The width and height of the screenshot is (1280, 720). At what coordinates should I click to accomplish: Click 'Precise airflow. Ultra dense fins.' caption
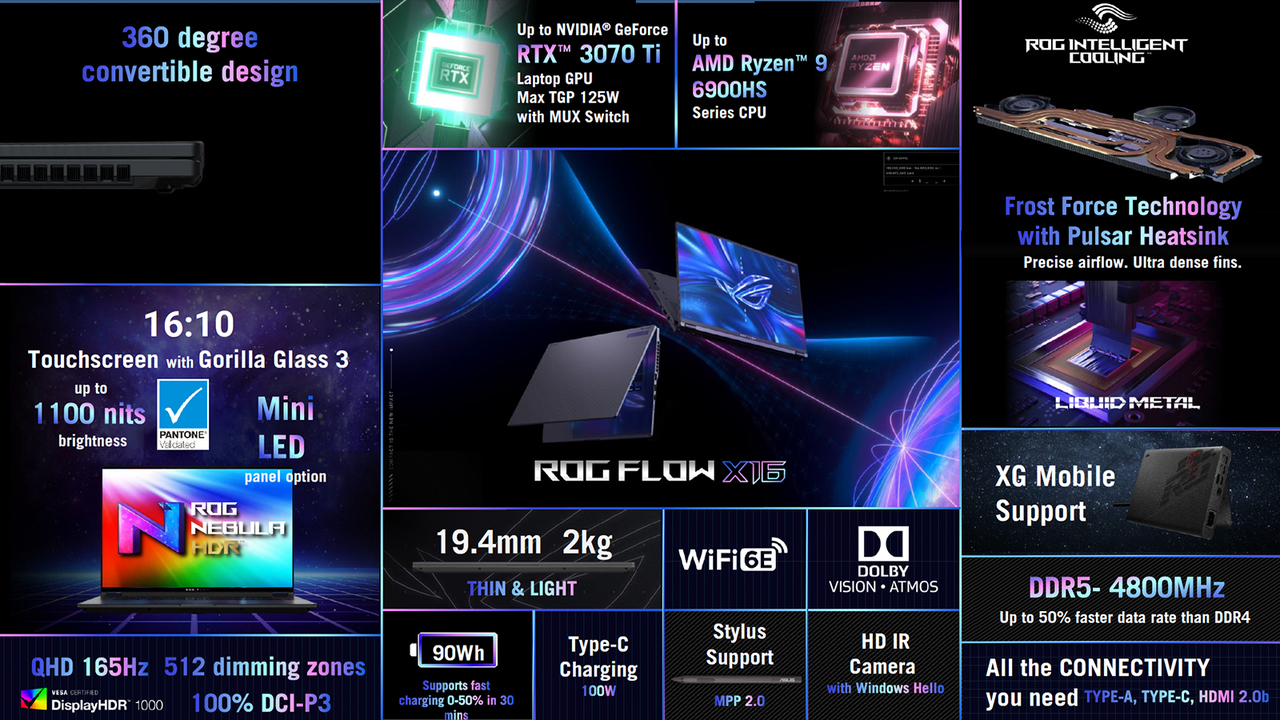(1132, 263)
